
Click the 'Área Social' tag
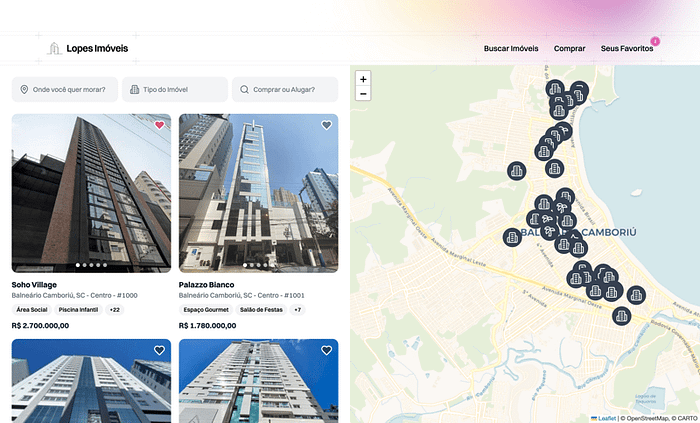tap(32, 310)
